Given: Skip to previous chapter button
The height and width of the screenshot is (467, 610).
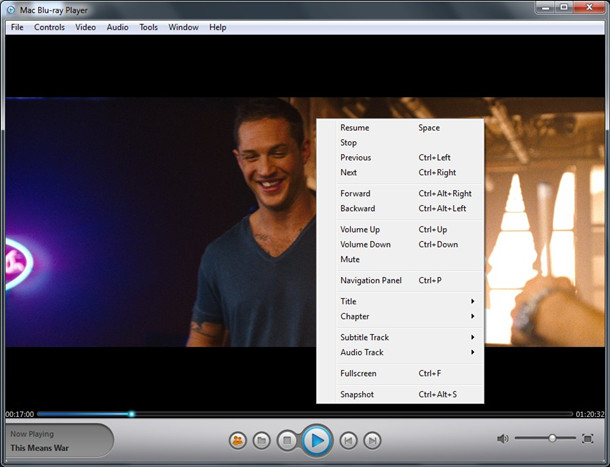Looking at the screenshot, I should point(348,441).
